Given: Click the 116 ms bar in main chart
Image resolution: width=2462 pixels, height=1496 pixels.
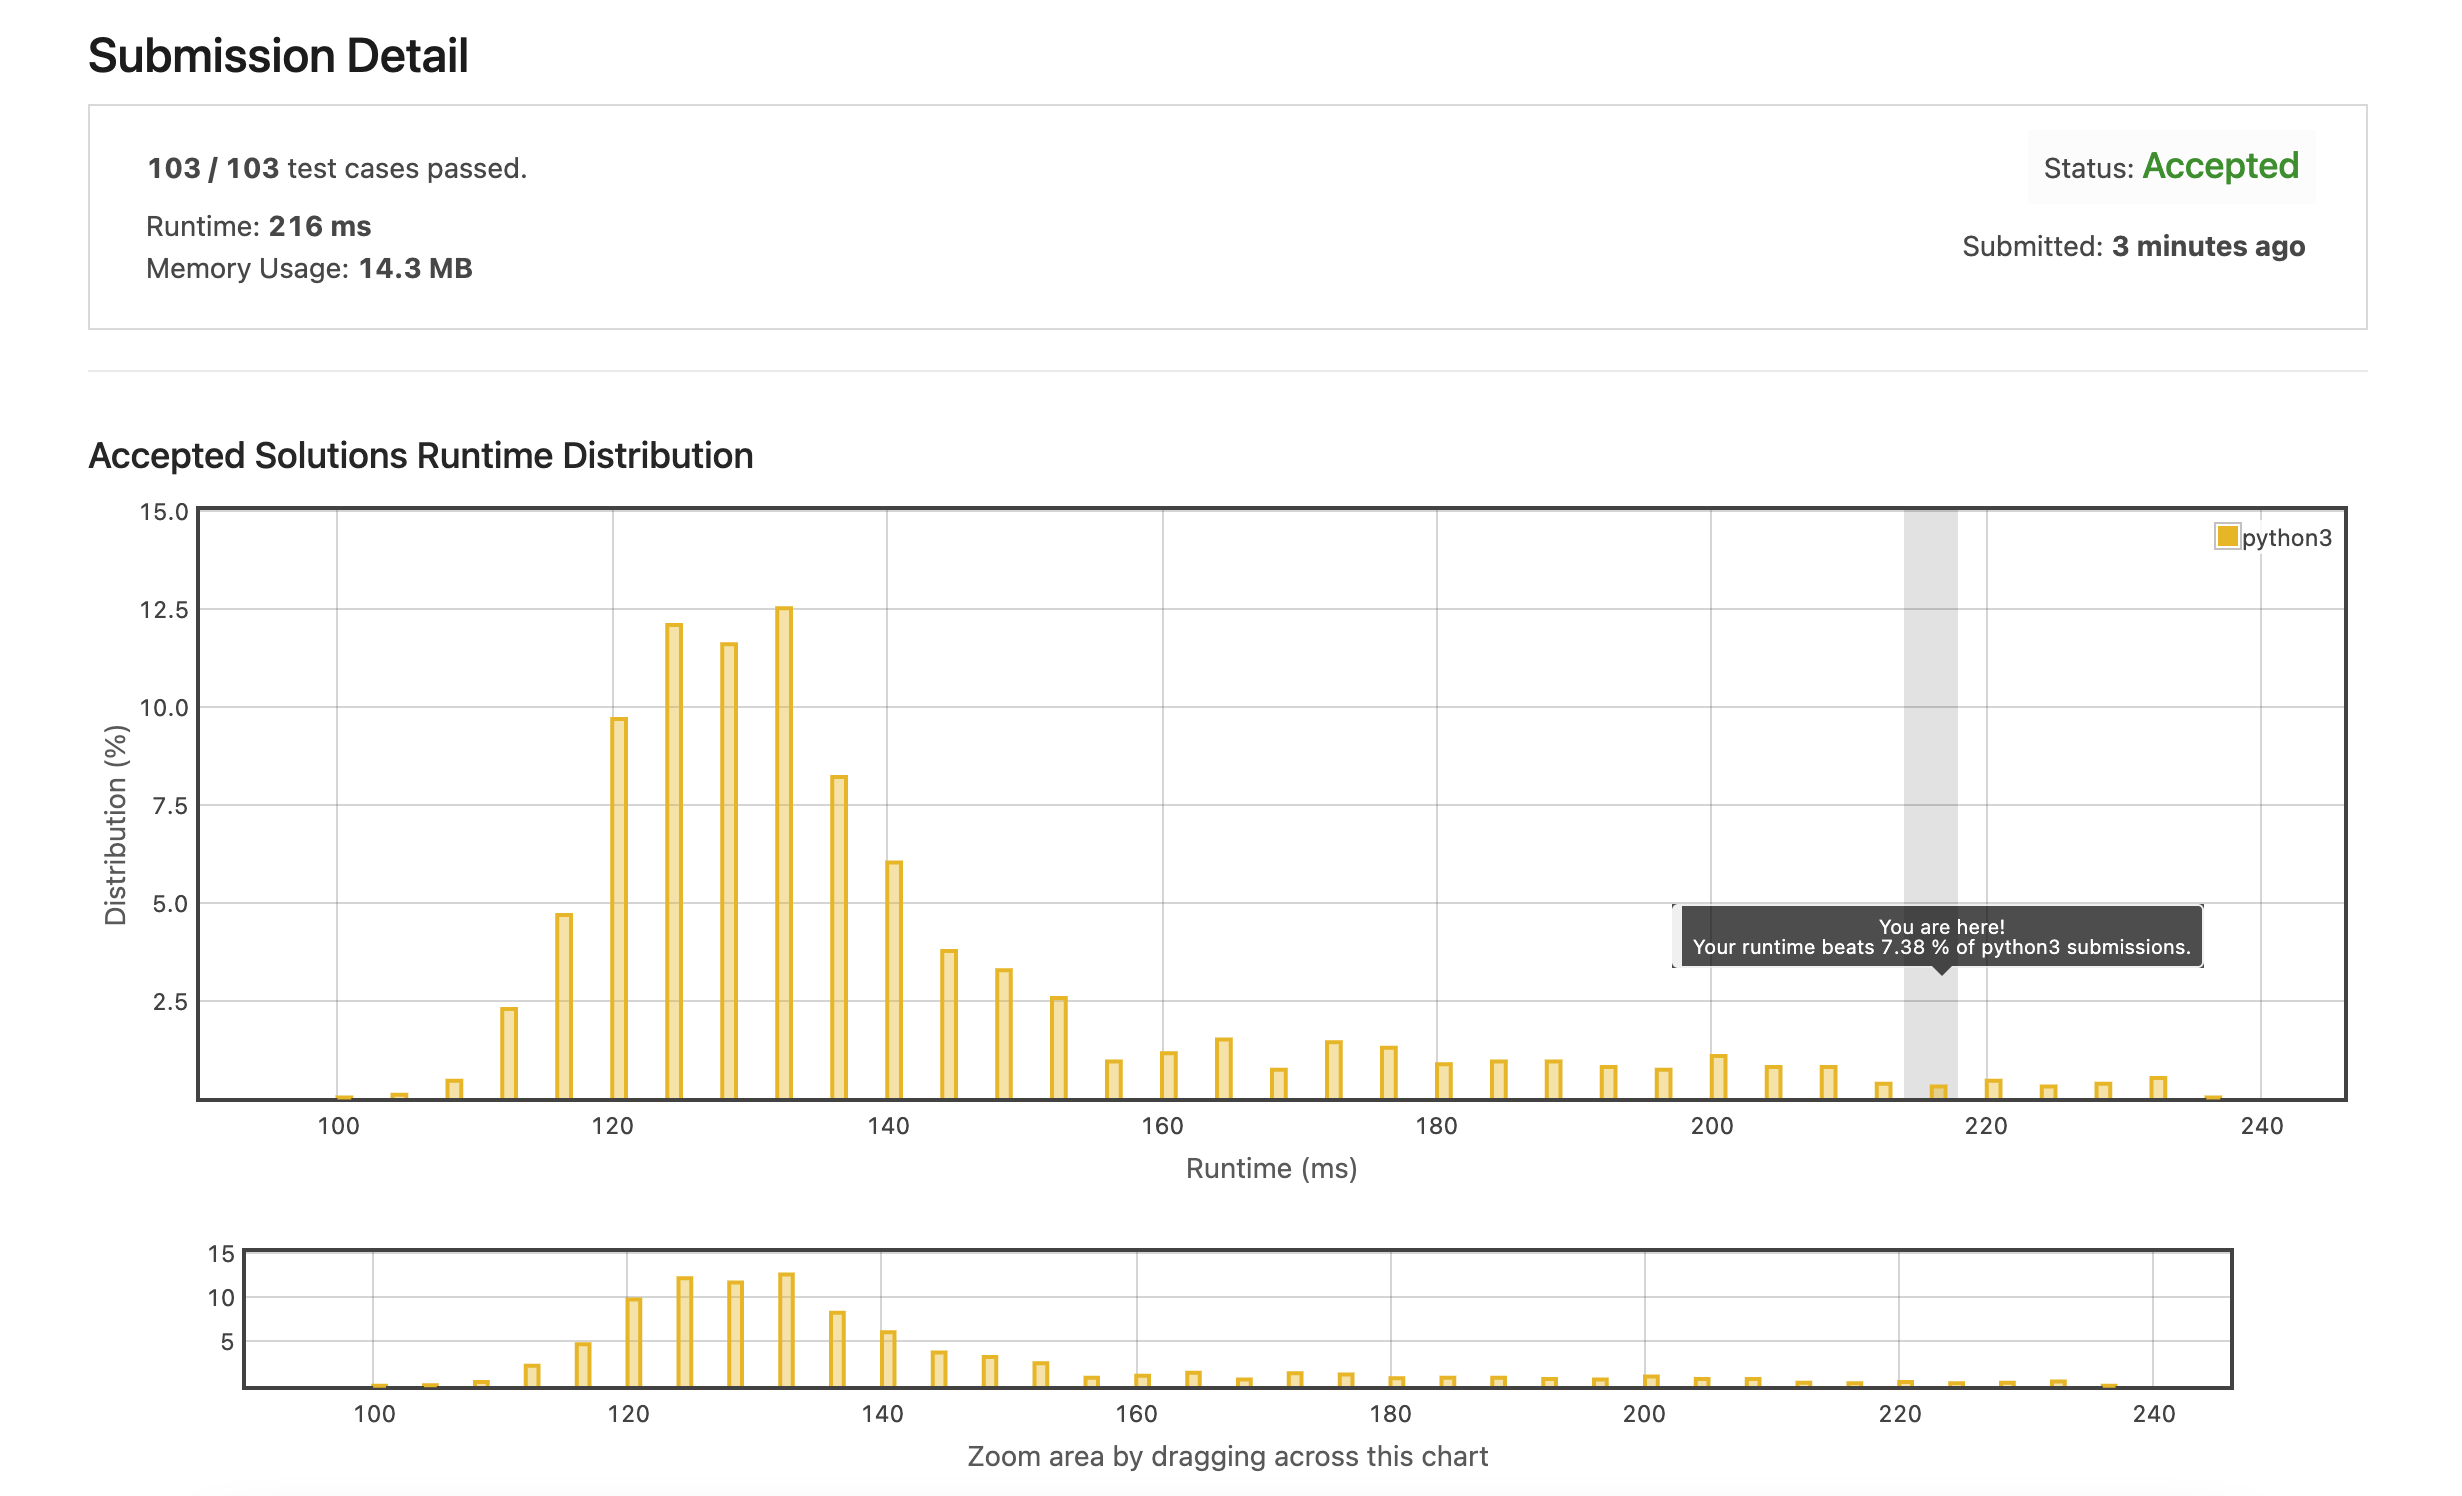Looking at the screenshot, I should click(x=564, y=1005).
